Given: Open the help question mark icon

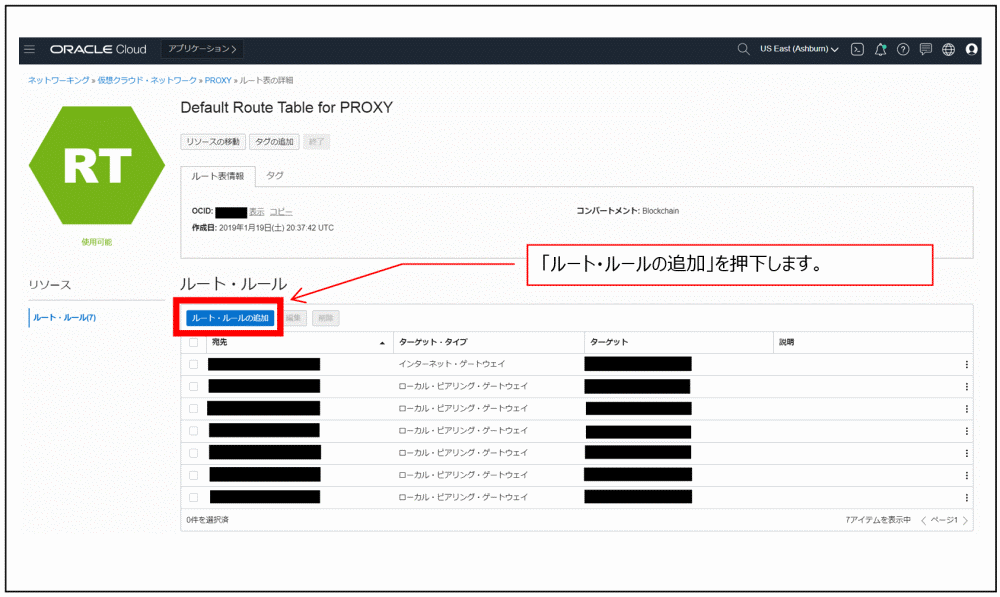Looking at the screenshot, I should point(903,49).
